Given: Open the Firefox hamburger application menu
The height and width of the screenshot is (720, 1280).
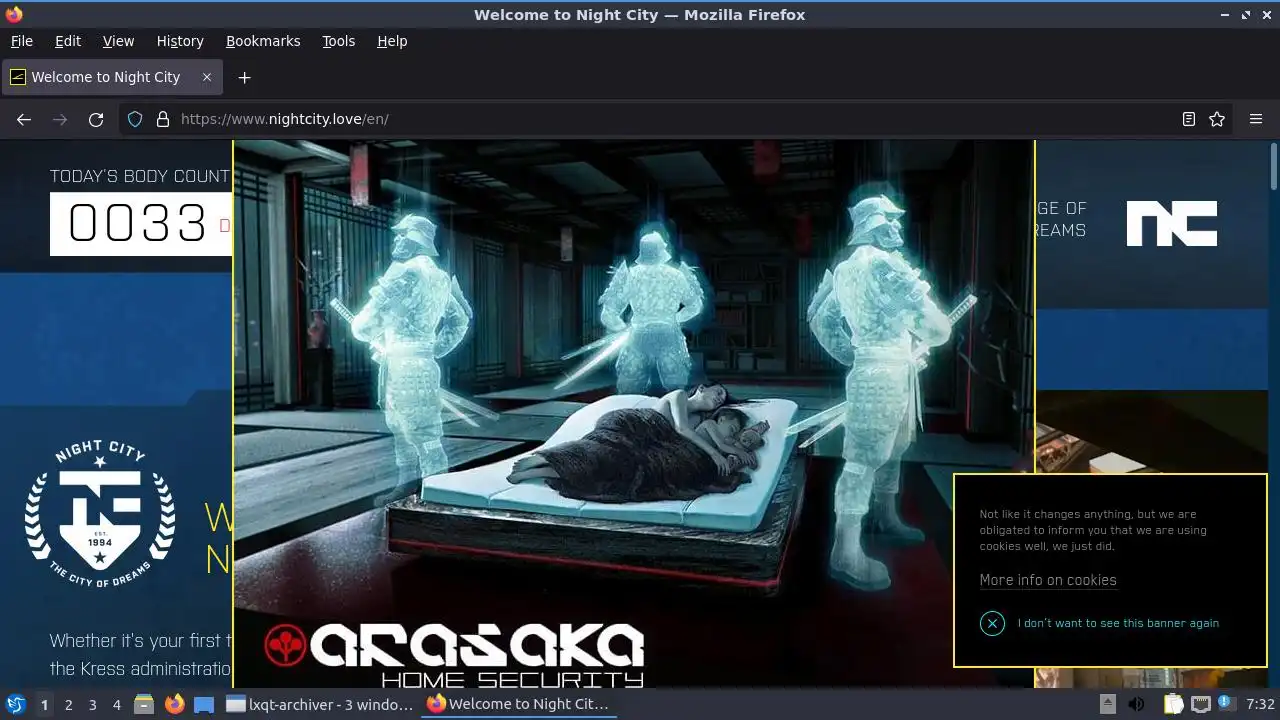Looking at the screenshot, I should 1256,119.
